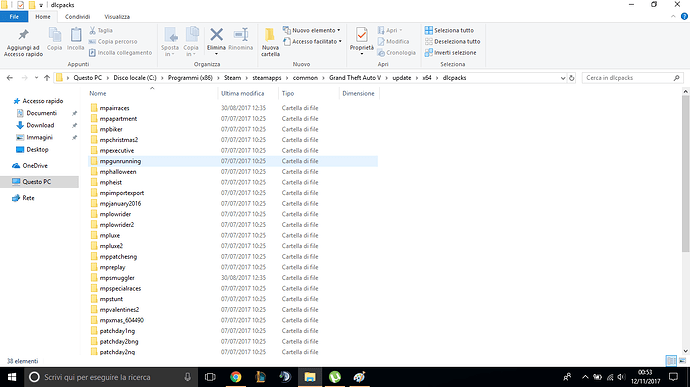
Task: Click the help question mark icon
Action: (x=684, y=16)
